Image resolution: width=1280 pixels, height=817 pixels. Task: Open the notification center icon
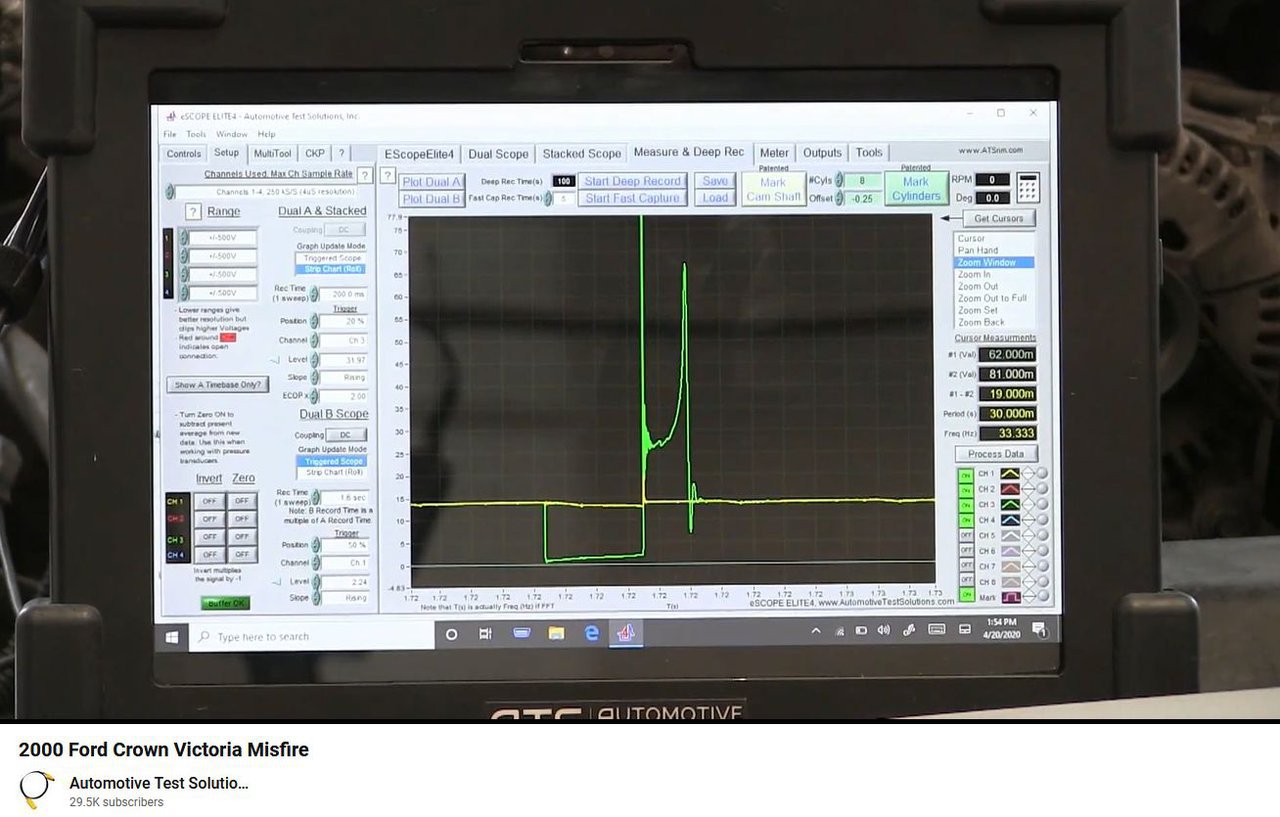(x=1039, y=629)
